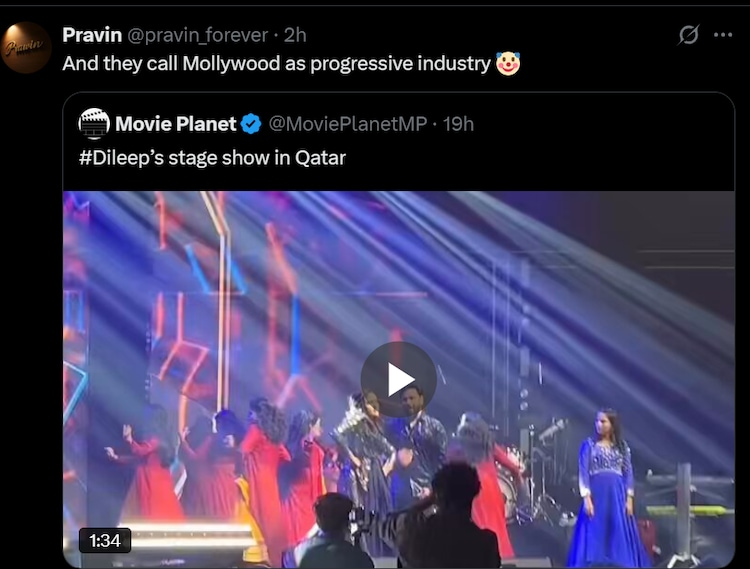
Task: Click the @MoviePlanetMP handle
Action: (348, 124)
